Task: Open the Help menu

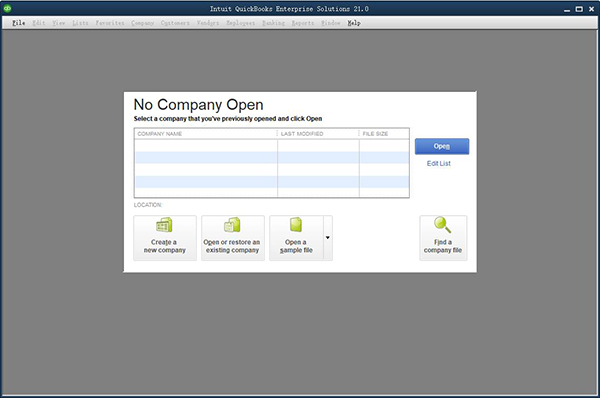Action: point(354,23)
